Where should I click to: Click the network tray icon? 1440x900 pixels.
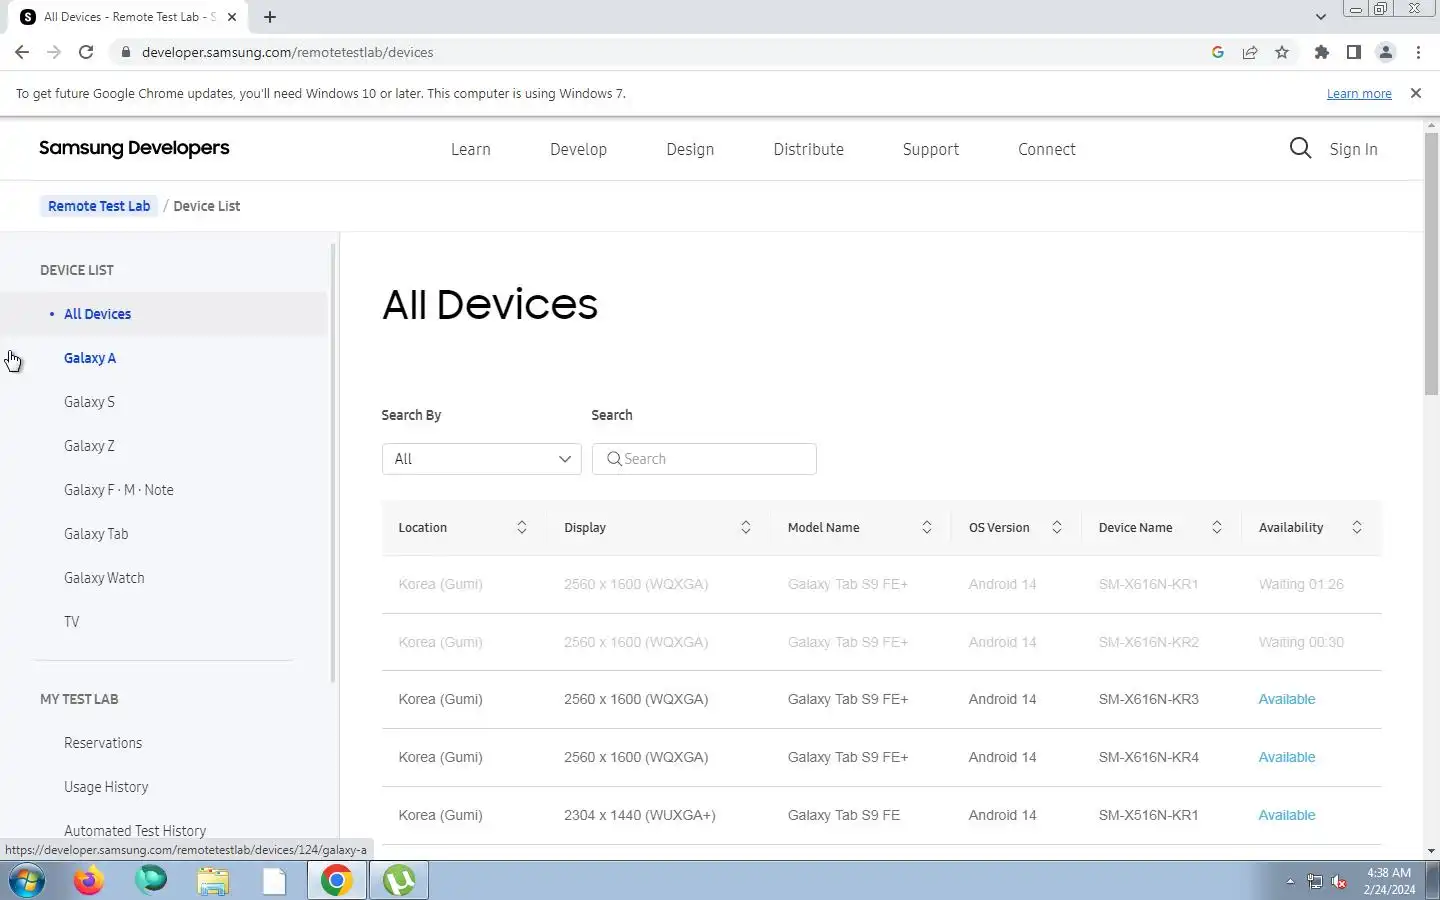(x=1315, y=881)
